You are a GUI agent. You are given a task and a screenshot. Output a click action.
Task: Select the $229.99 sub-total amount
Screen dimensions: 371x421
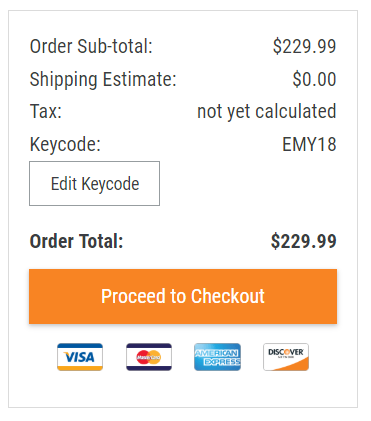click(x=304, y=46)
